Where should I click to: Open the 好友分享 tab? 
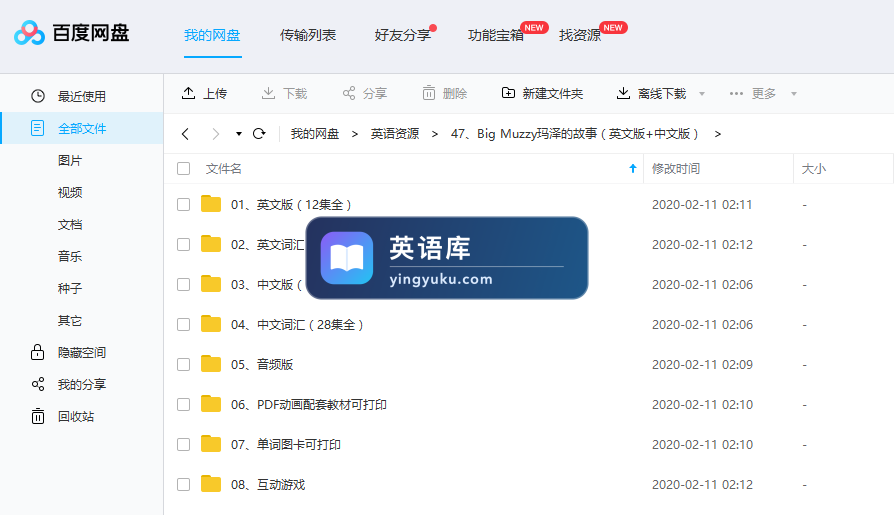[x=403, y=35]
